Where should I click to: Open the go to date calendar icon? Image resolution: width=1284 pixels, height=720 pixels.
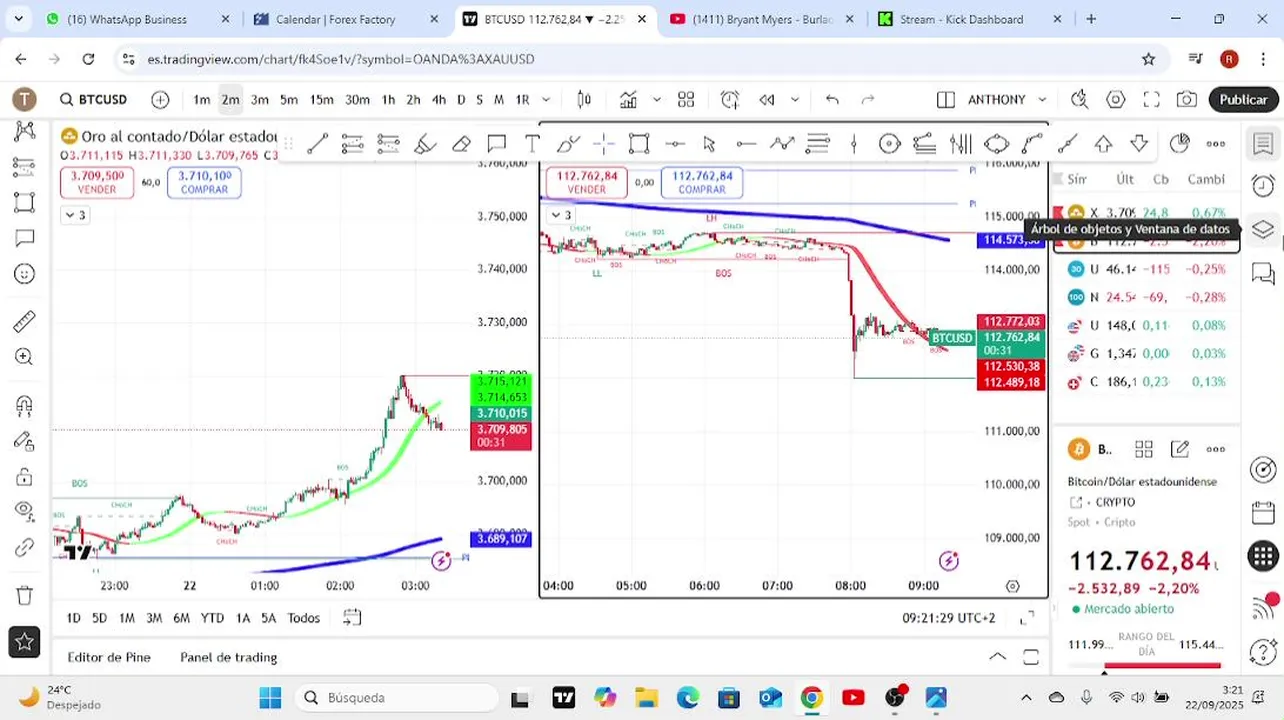click(351, 617)
